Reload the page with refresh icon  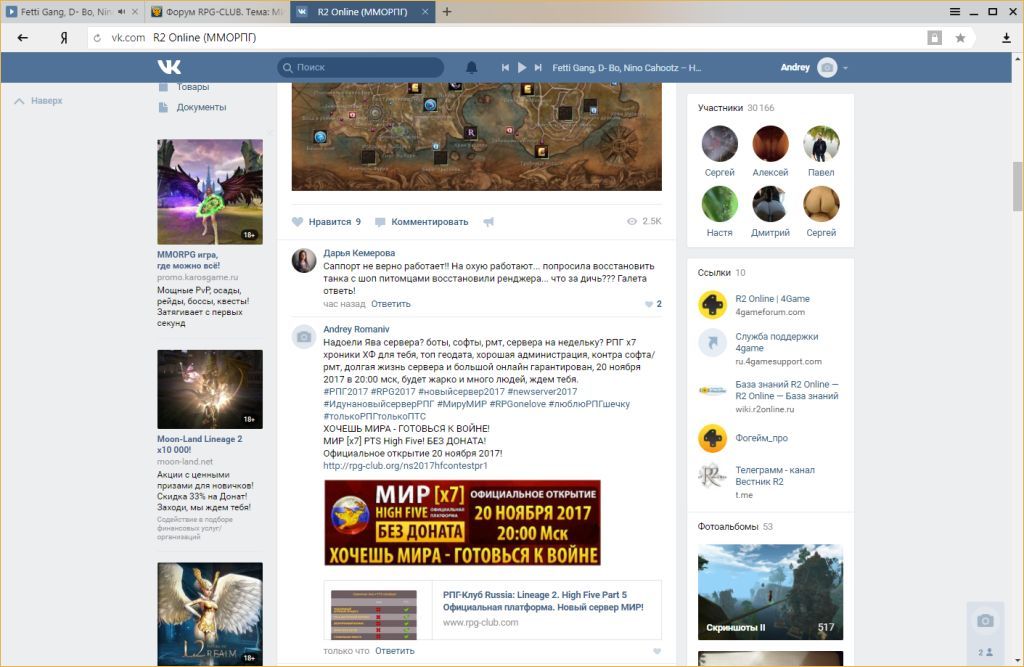coord(97,38)
